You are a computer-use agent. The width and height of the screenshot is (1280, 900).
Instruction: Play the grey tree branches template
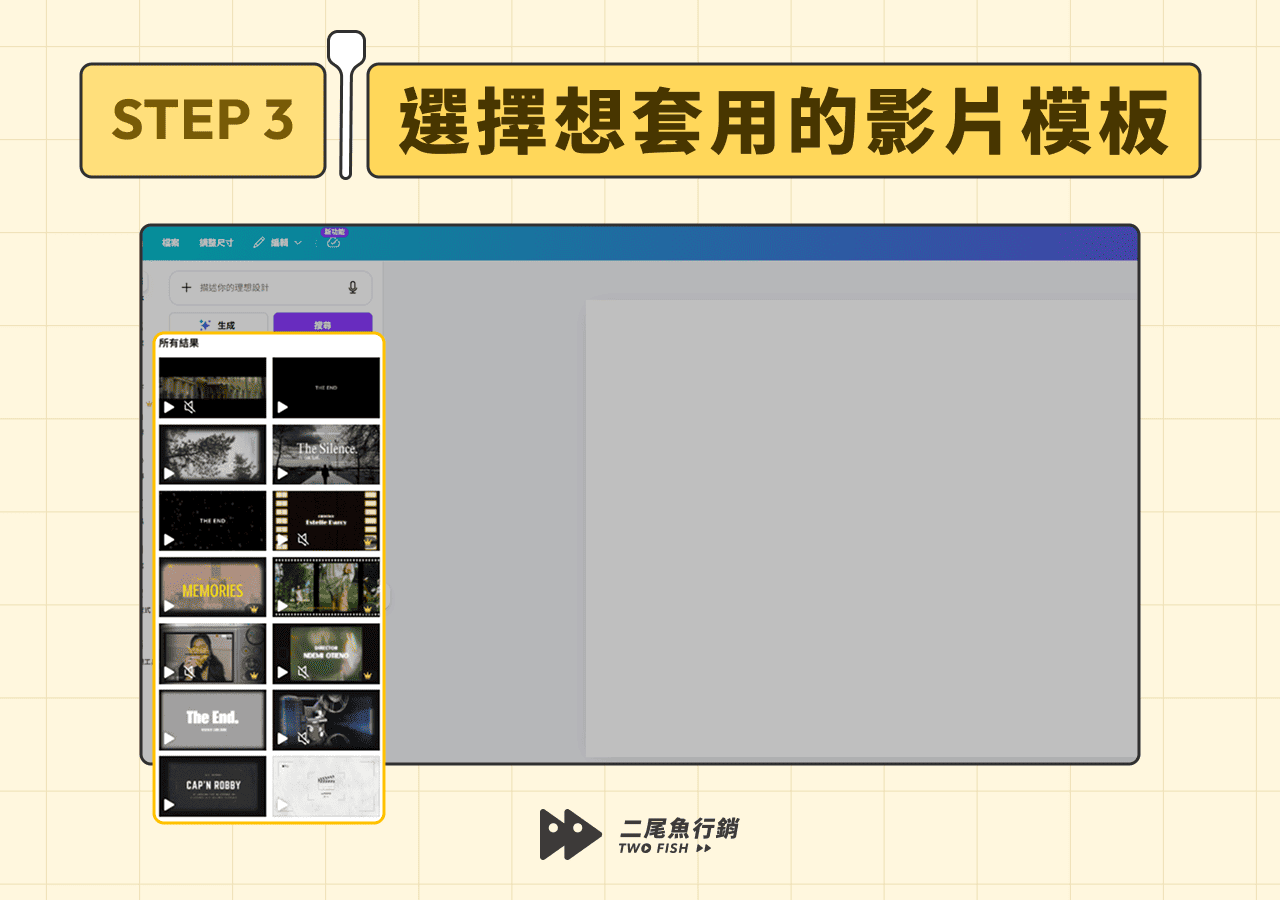pyautogui.click(x=169, y=473)
